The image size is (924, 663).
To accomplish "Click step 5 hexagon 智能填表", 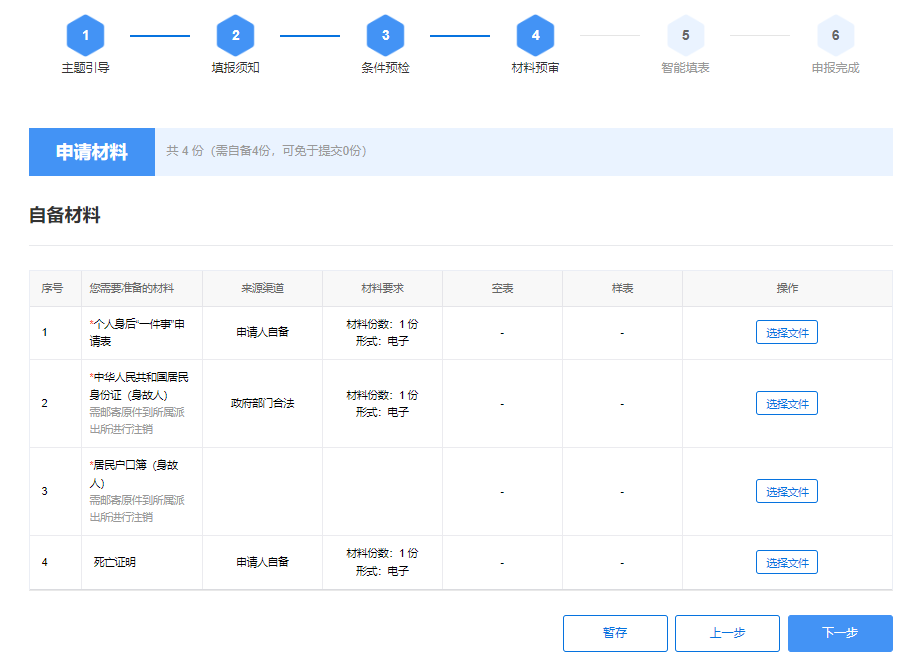I will 685,36.
